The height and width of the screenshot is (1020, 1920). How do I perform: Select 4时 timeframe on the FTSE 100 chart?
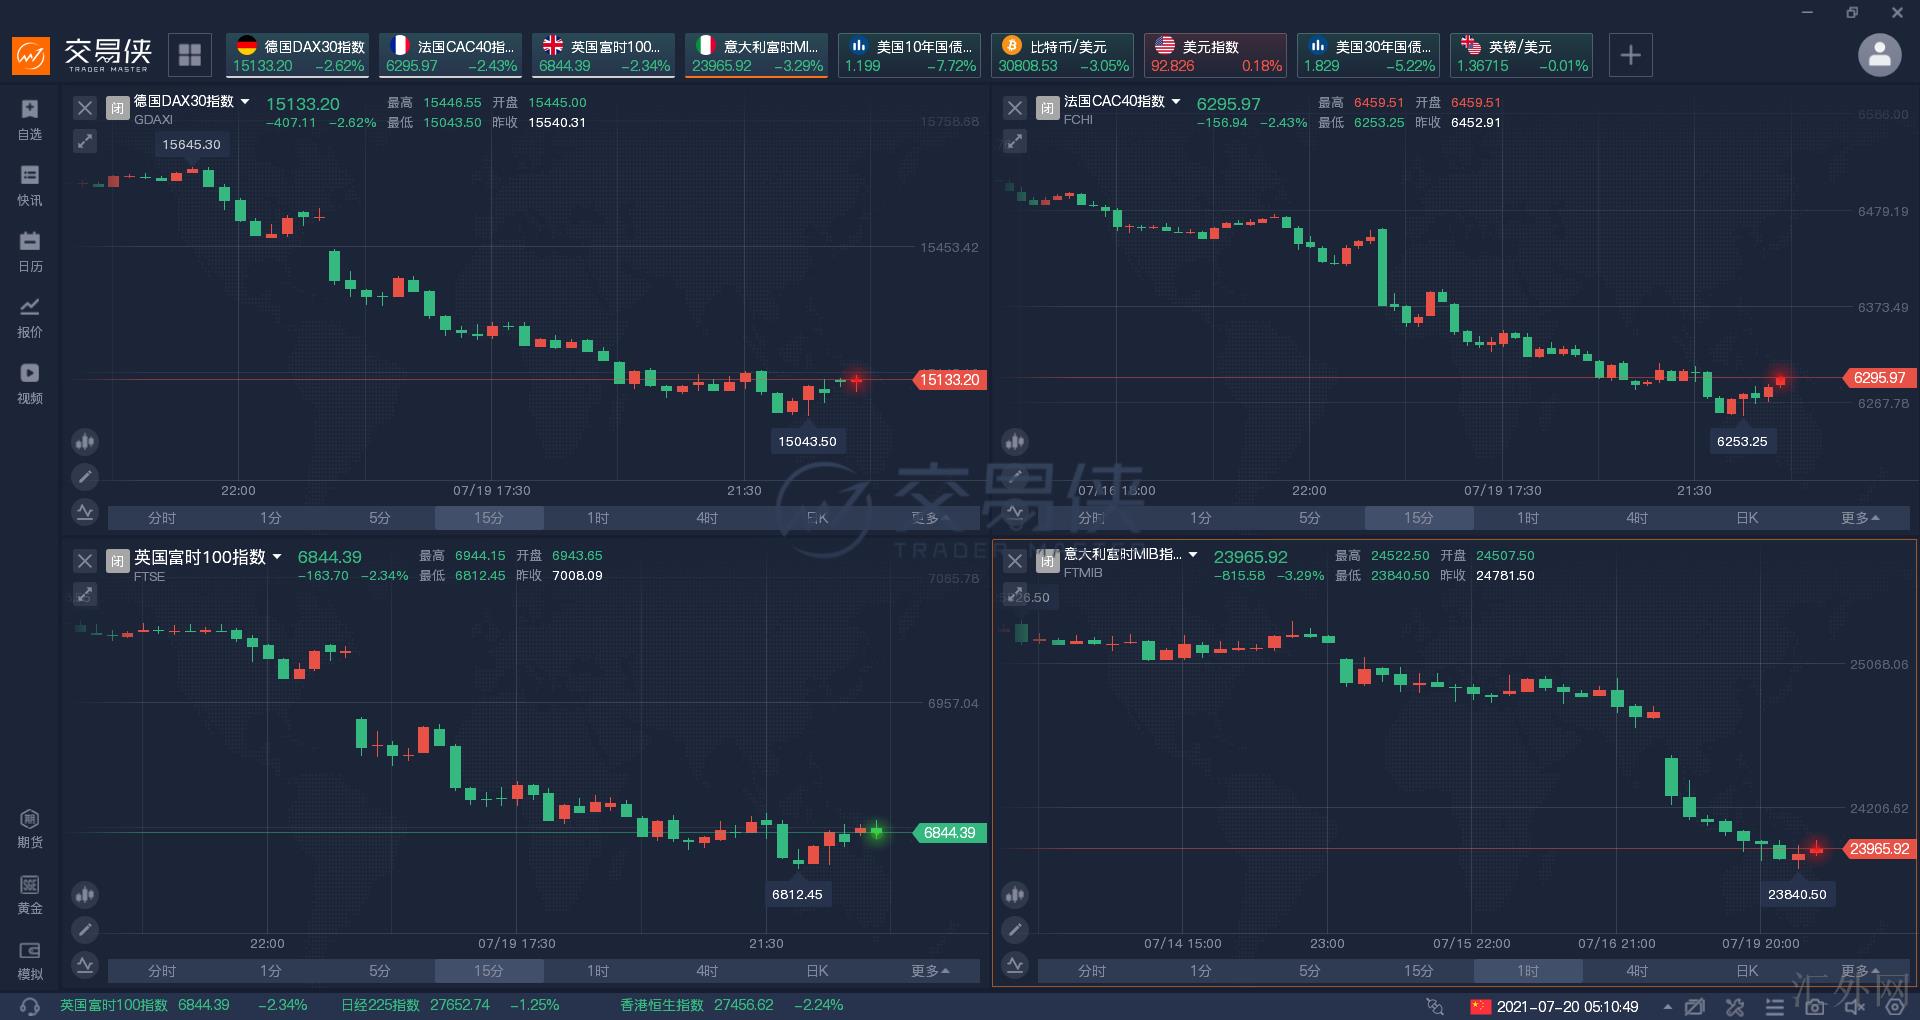tap(707, 971)
